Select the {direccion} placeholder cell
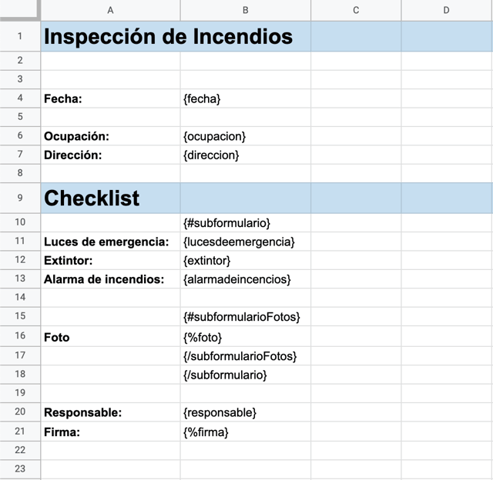The image size is (493, 480). [245, 155]
